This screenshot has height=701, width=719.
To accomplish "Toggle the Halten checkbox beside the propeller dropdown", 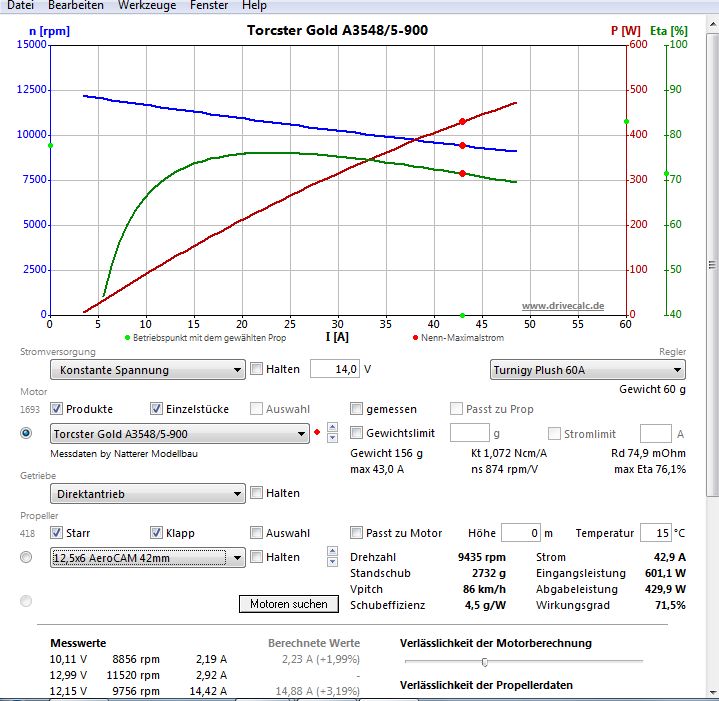I will tap(257, 557).
